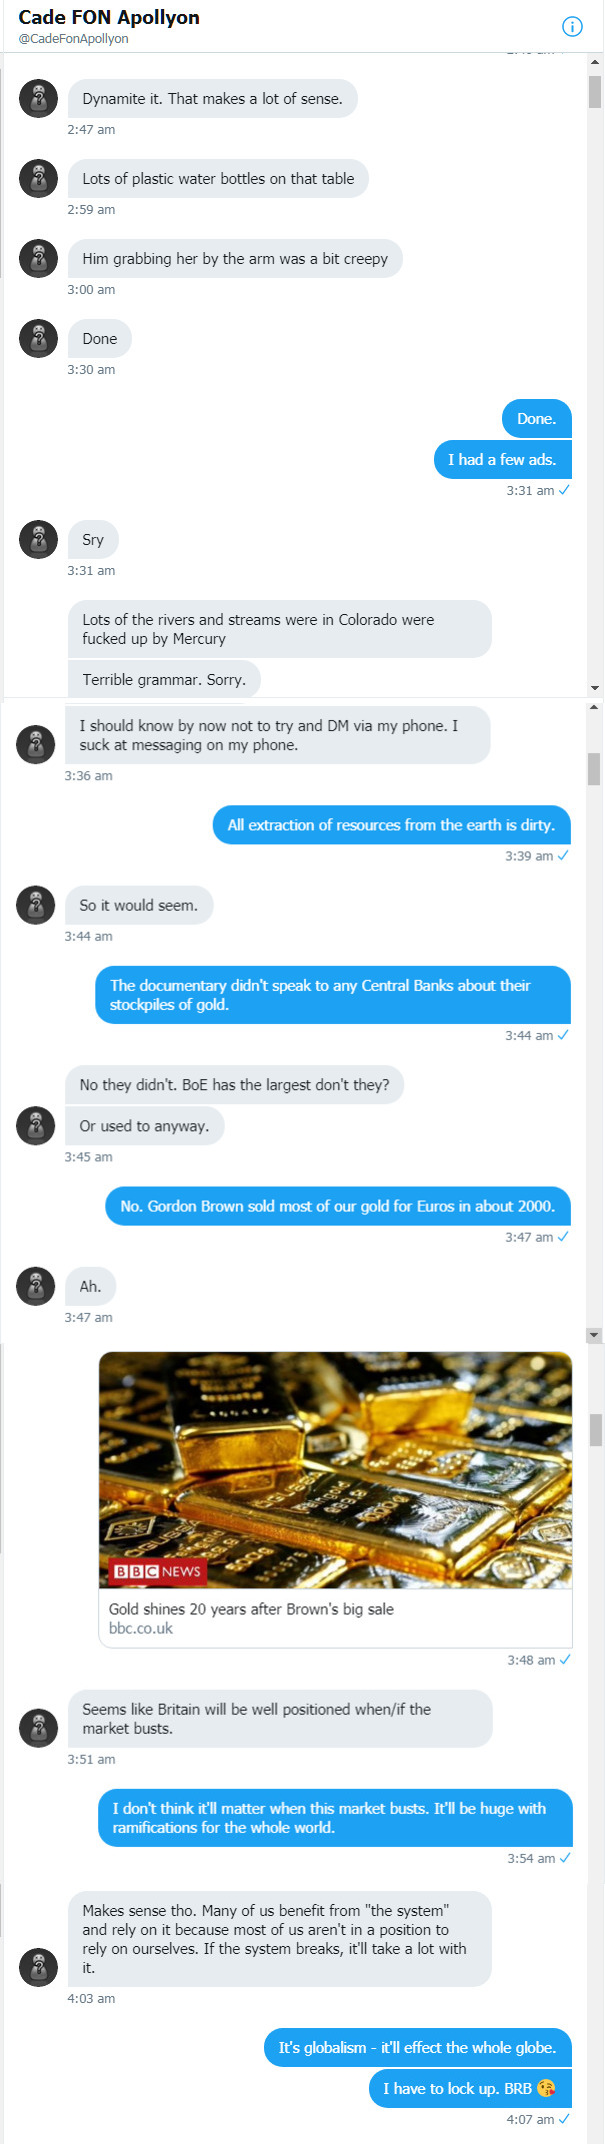Click the scrollbar up arrow at top
Viewport: 605px width, 2144px height.
point(595,63)
